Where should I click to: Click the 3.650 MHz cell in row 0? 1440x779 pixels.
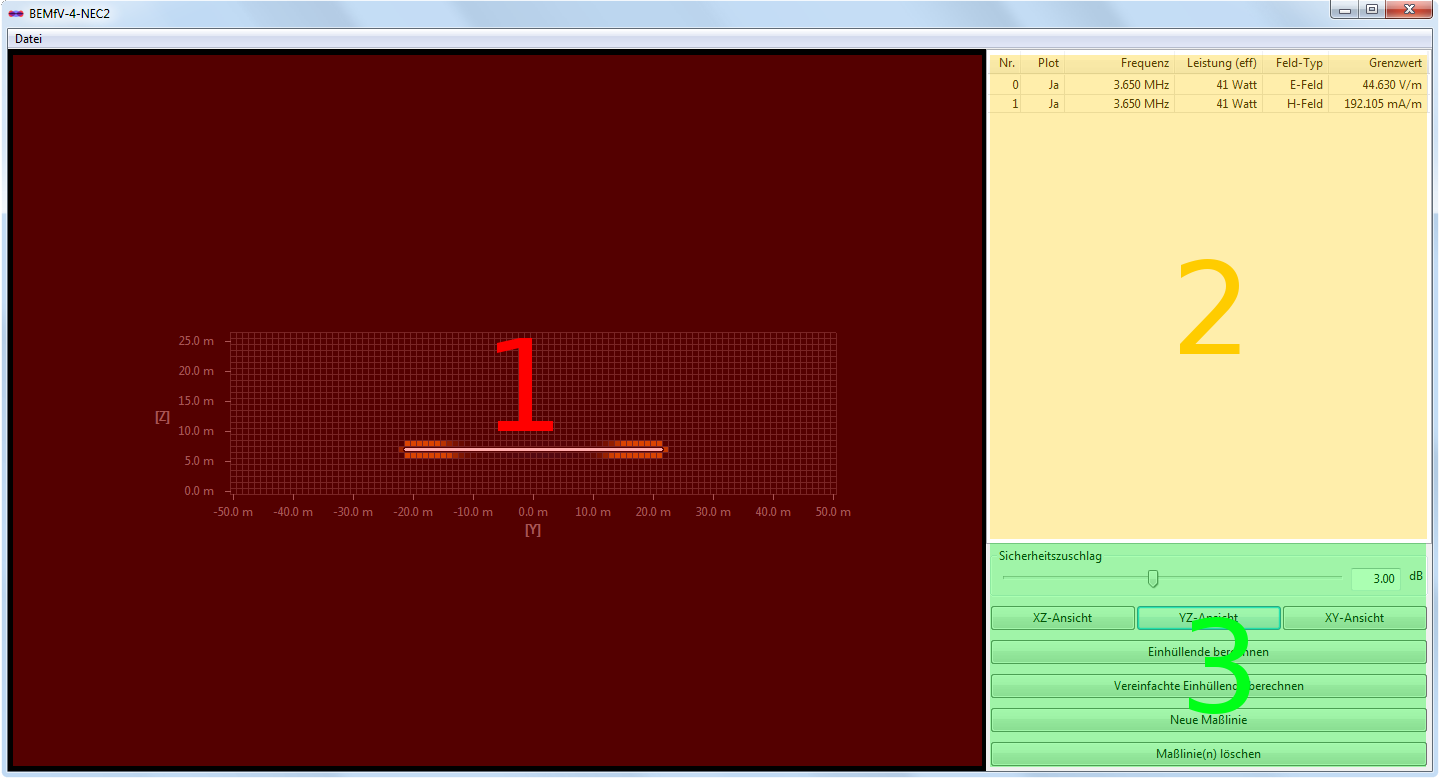1120,85
